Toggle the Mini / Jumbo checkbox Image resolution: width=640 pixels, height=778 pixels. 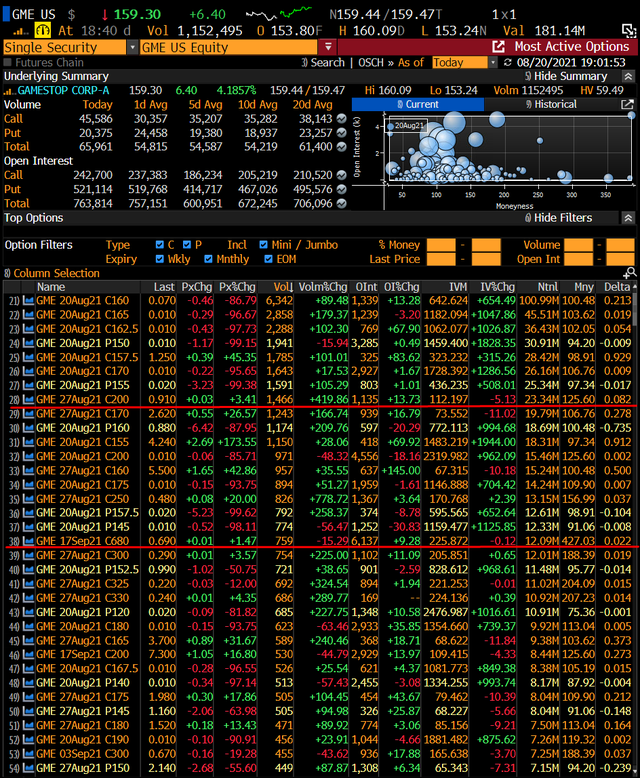point(263,245)
